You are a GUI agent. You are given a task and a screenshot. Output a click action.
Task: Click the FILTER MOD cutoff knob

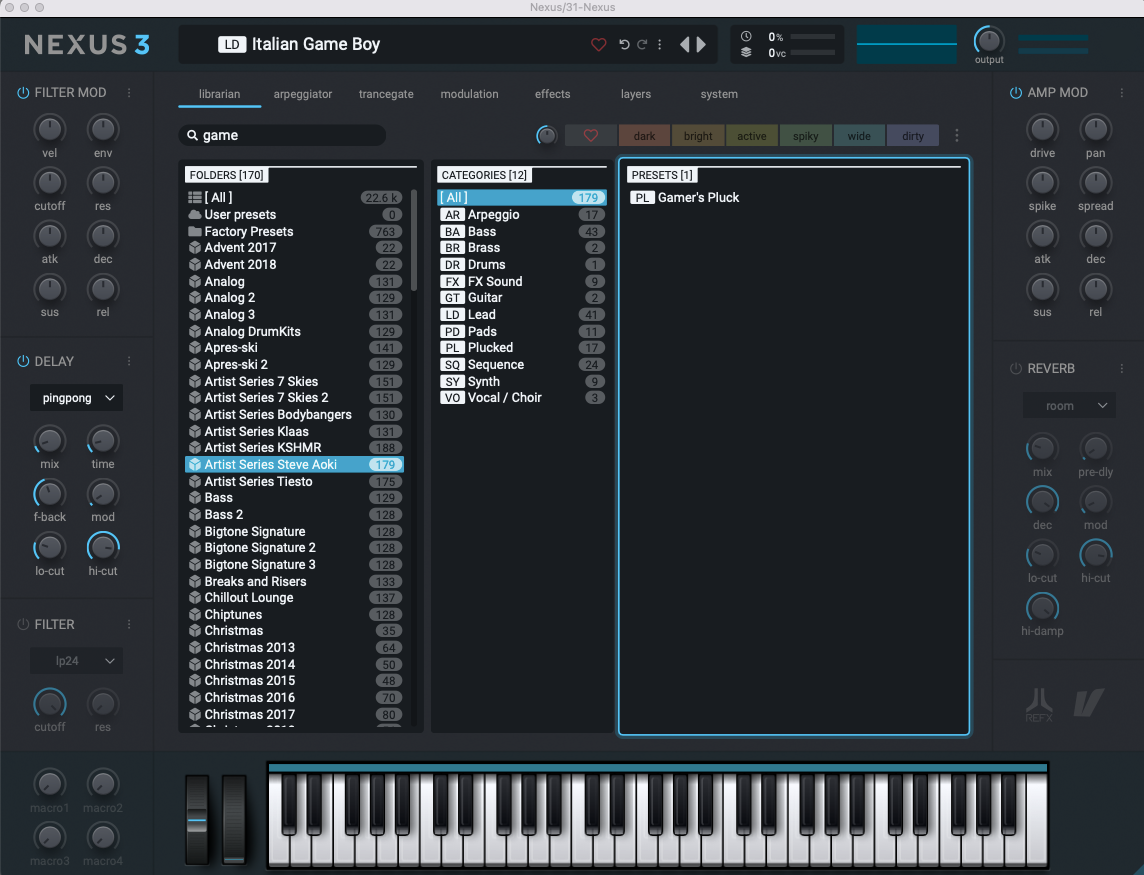[50, 182]
